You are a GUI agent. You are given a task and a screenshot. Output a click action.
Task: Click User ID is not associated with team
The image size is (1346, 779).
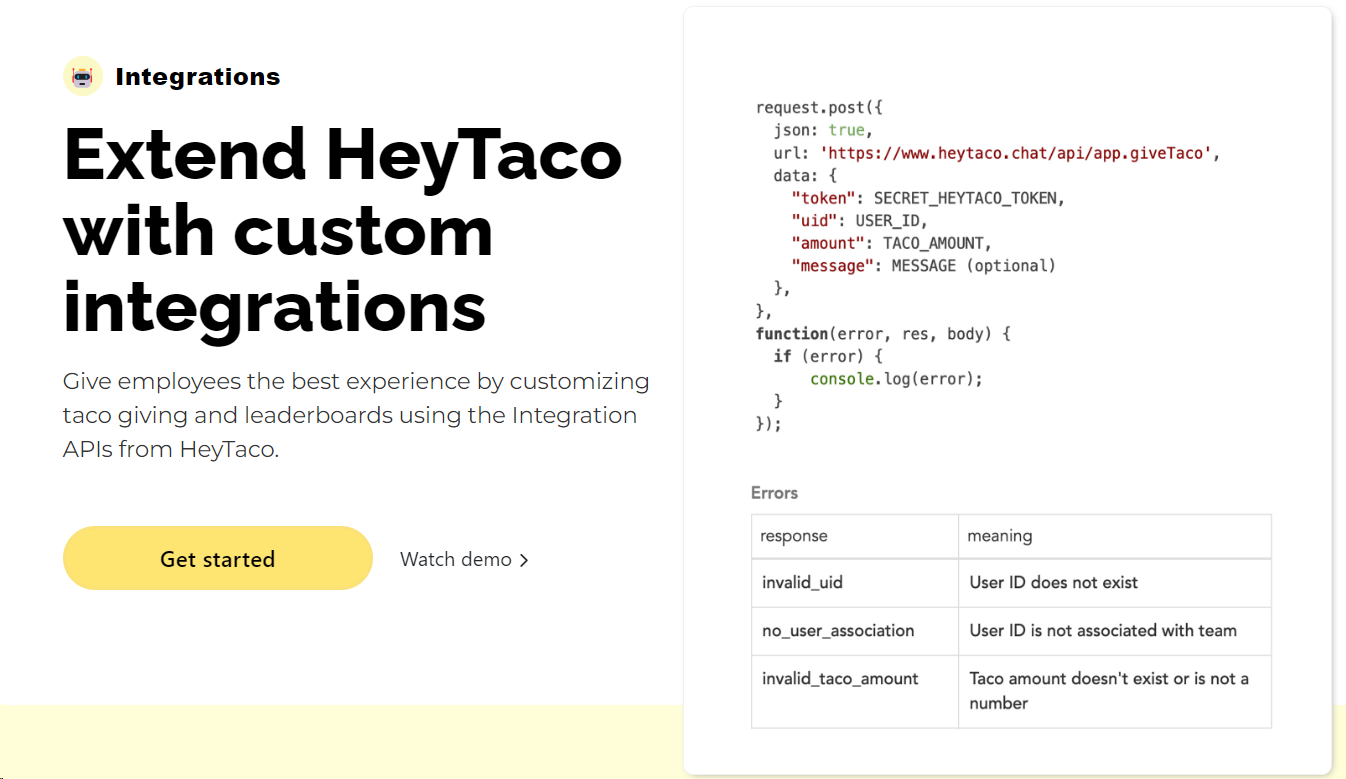point(1115,630)
